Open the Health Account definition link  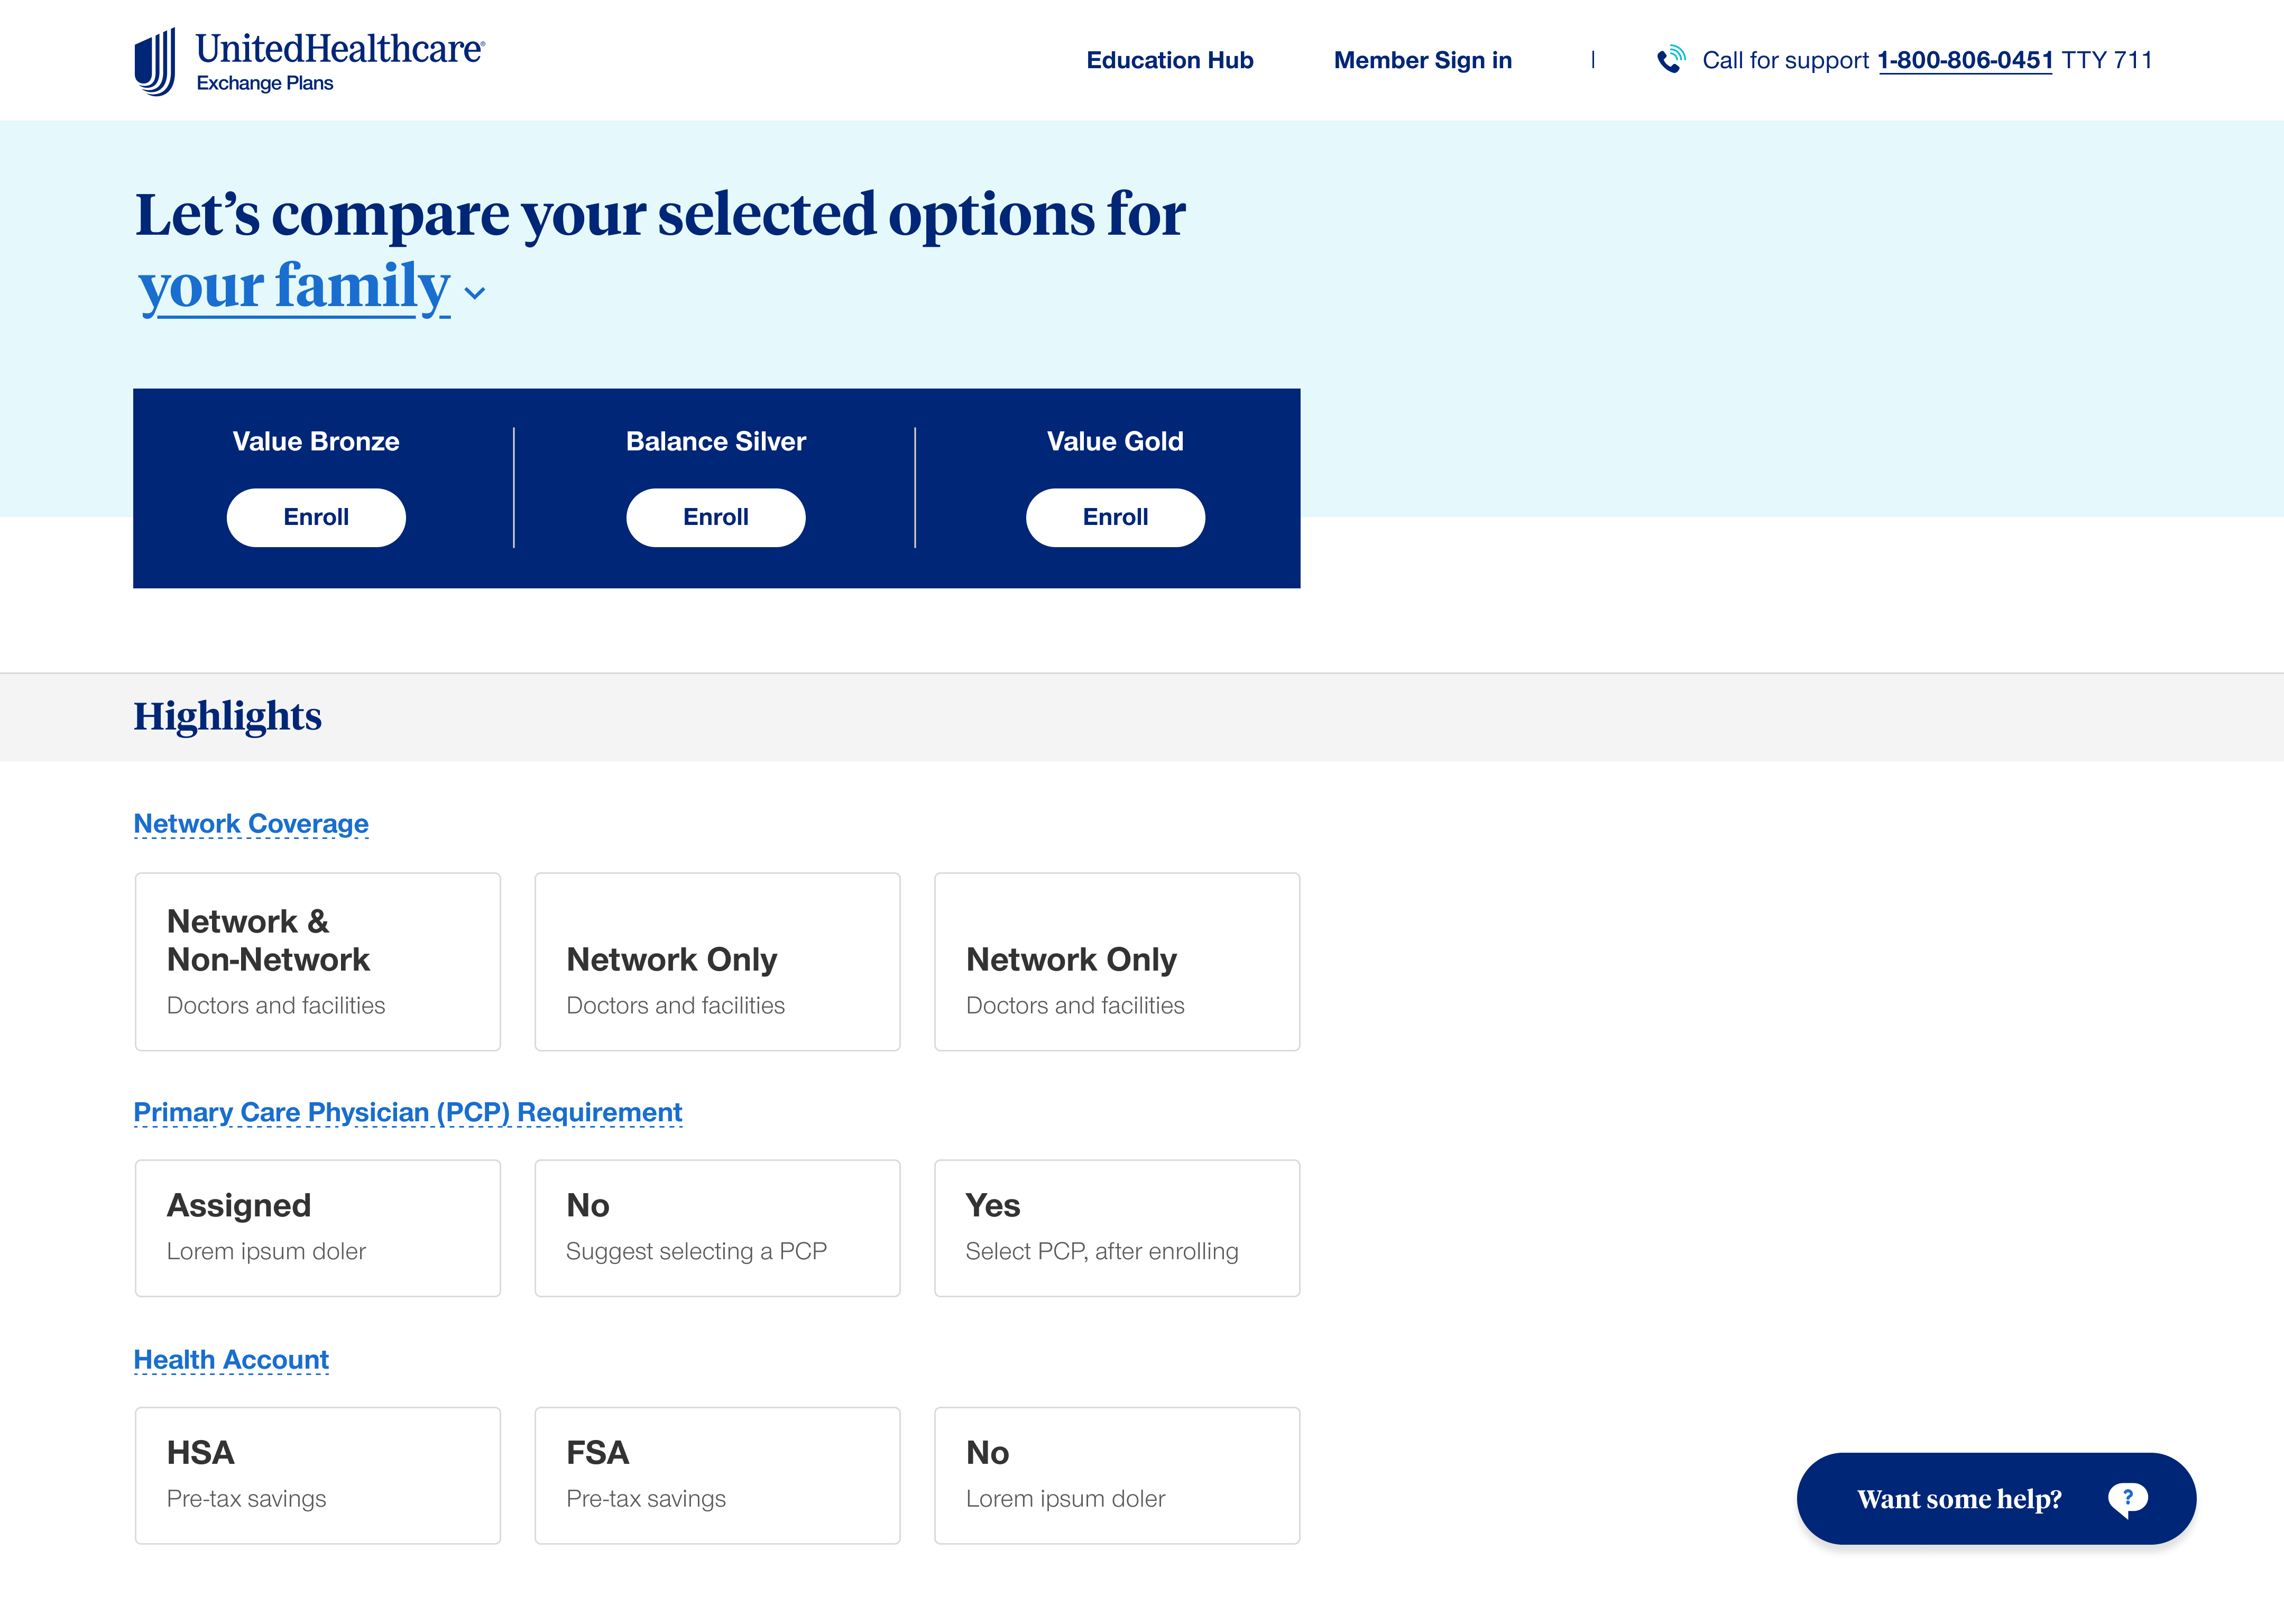[230, 1359]
